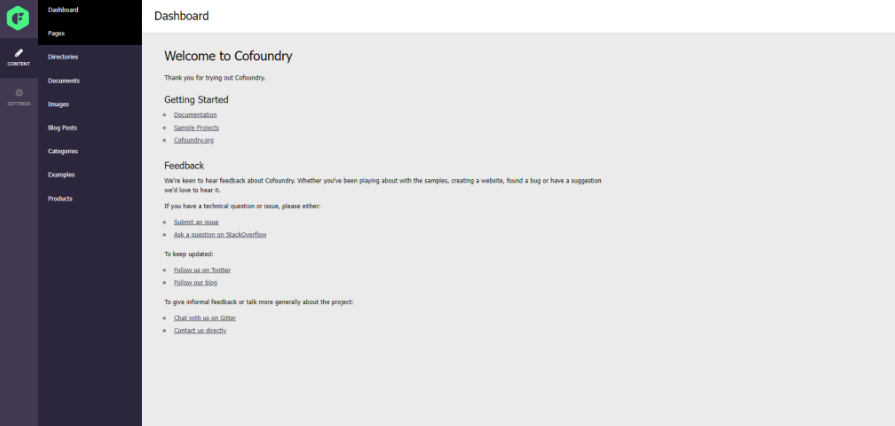Visit the Sample Projects link

click(196, 127)
